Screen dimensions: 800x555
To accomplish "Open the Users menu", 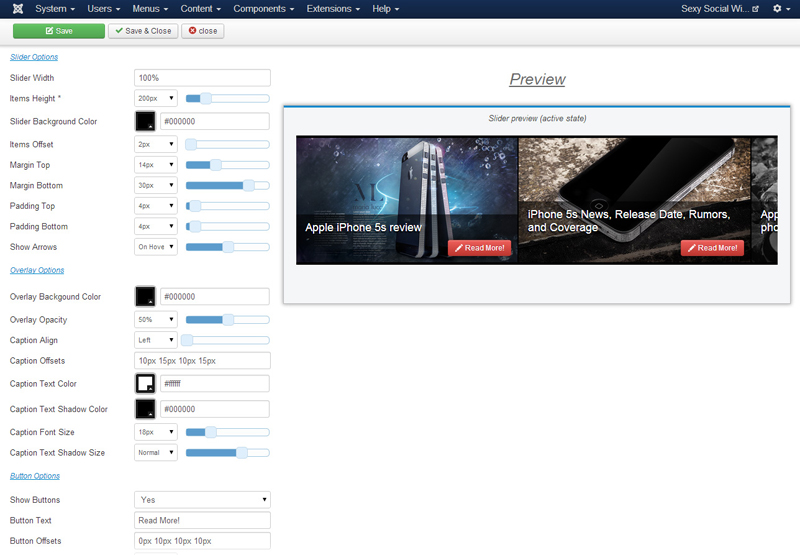I will (x=104, y=9).
